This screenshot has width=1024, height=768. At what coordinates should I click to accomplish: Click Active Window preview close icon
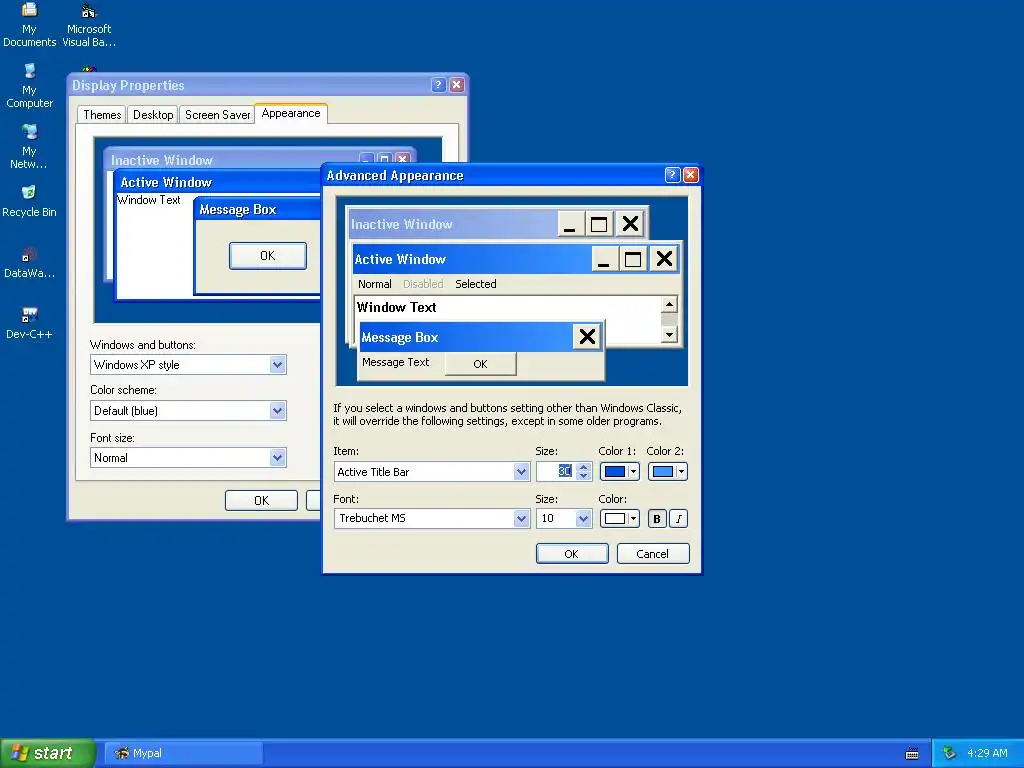point(664,259)
